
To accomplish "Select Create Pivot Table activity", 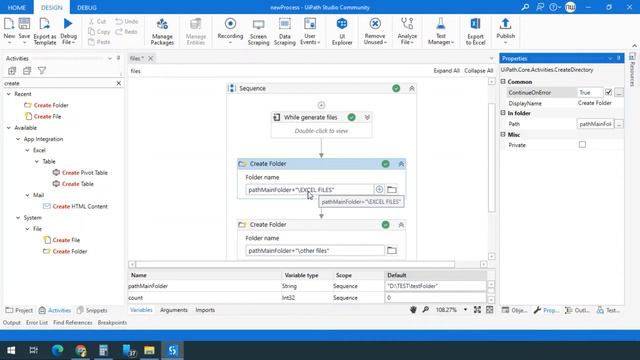I will coord(80,173).
